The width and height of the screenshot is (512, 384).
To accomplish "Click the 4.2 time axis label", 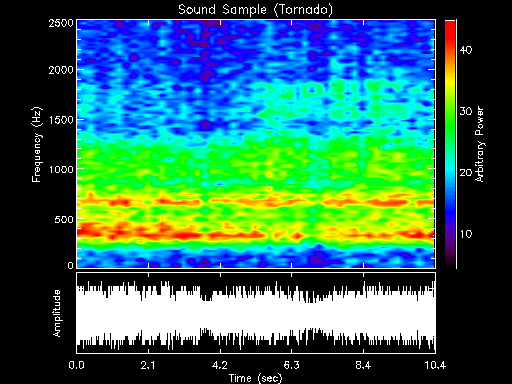I will coord(220,365).
